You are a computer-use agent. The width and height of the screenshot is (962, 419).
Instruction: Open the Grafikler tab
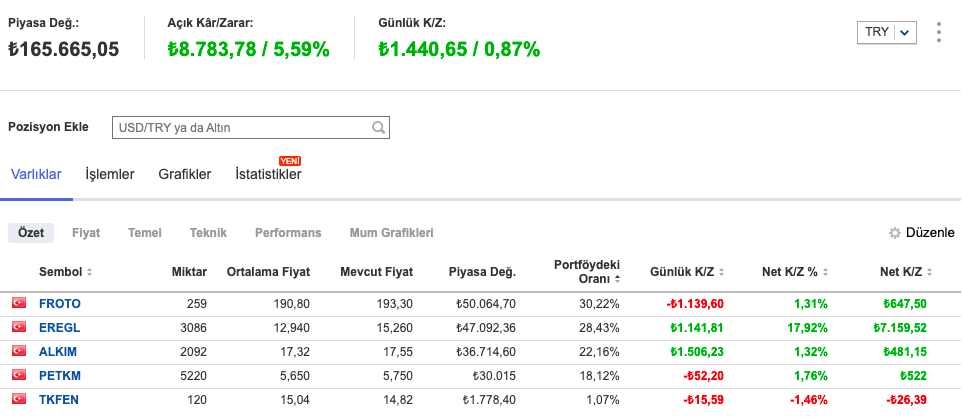click(x=184, y=175)
